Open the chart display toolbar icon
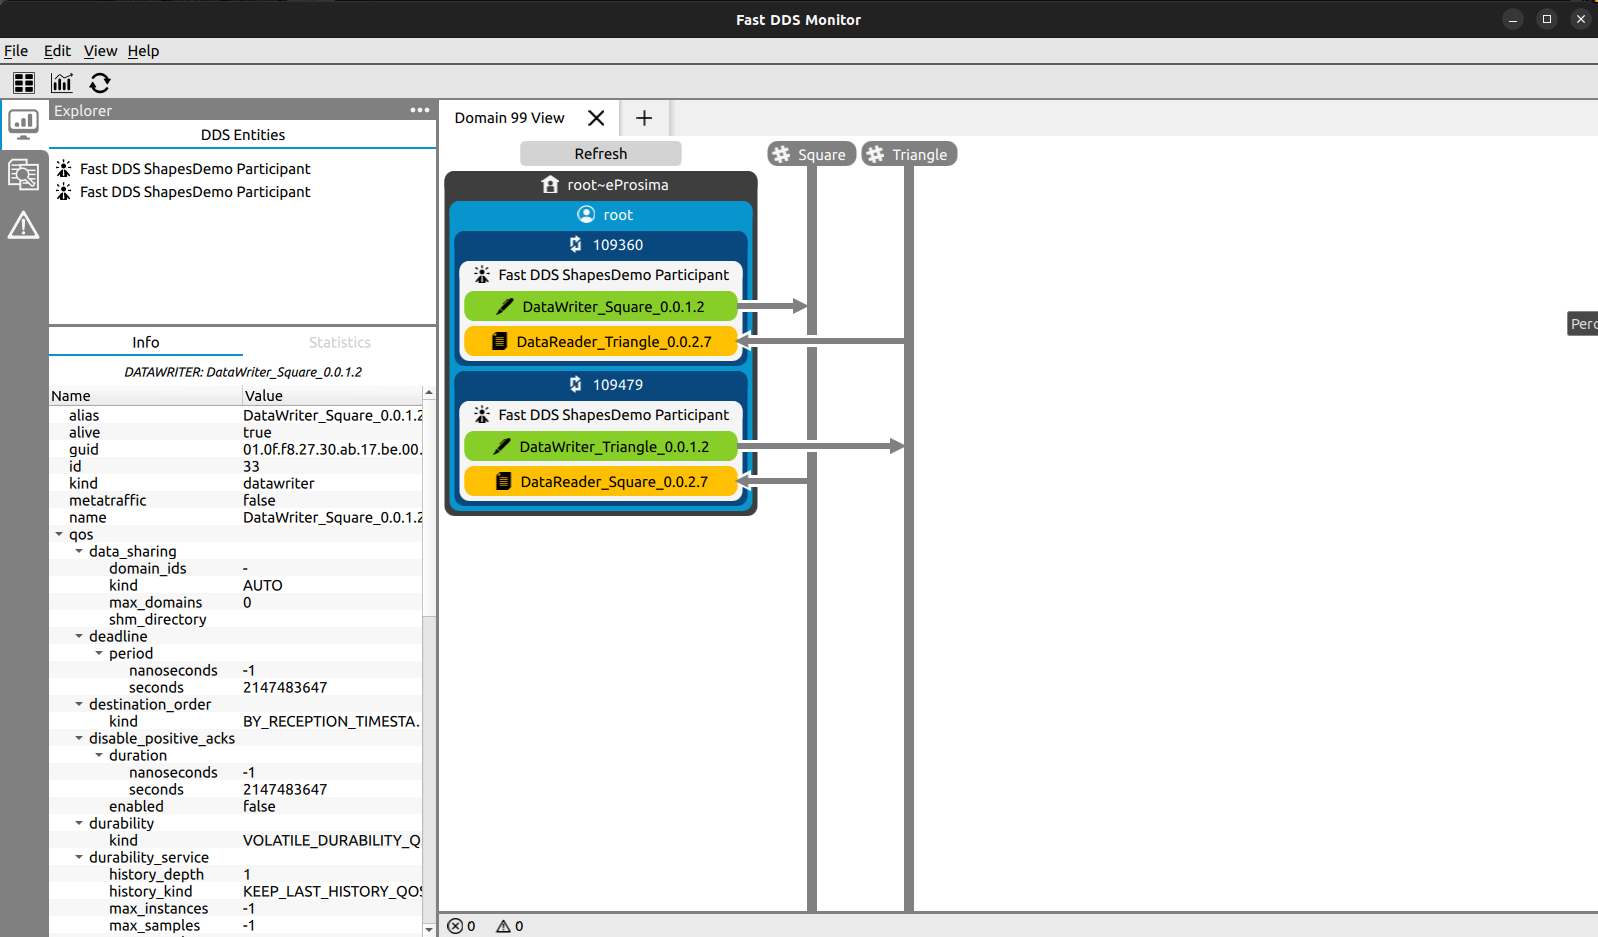Screen dimensions: 1598x937 click(62, 83)
